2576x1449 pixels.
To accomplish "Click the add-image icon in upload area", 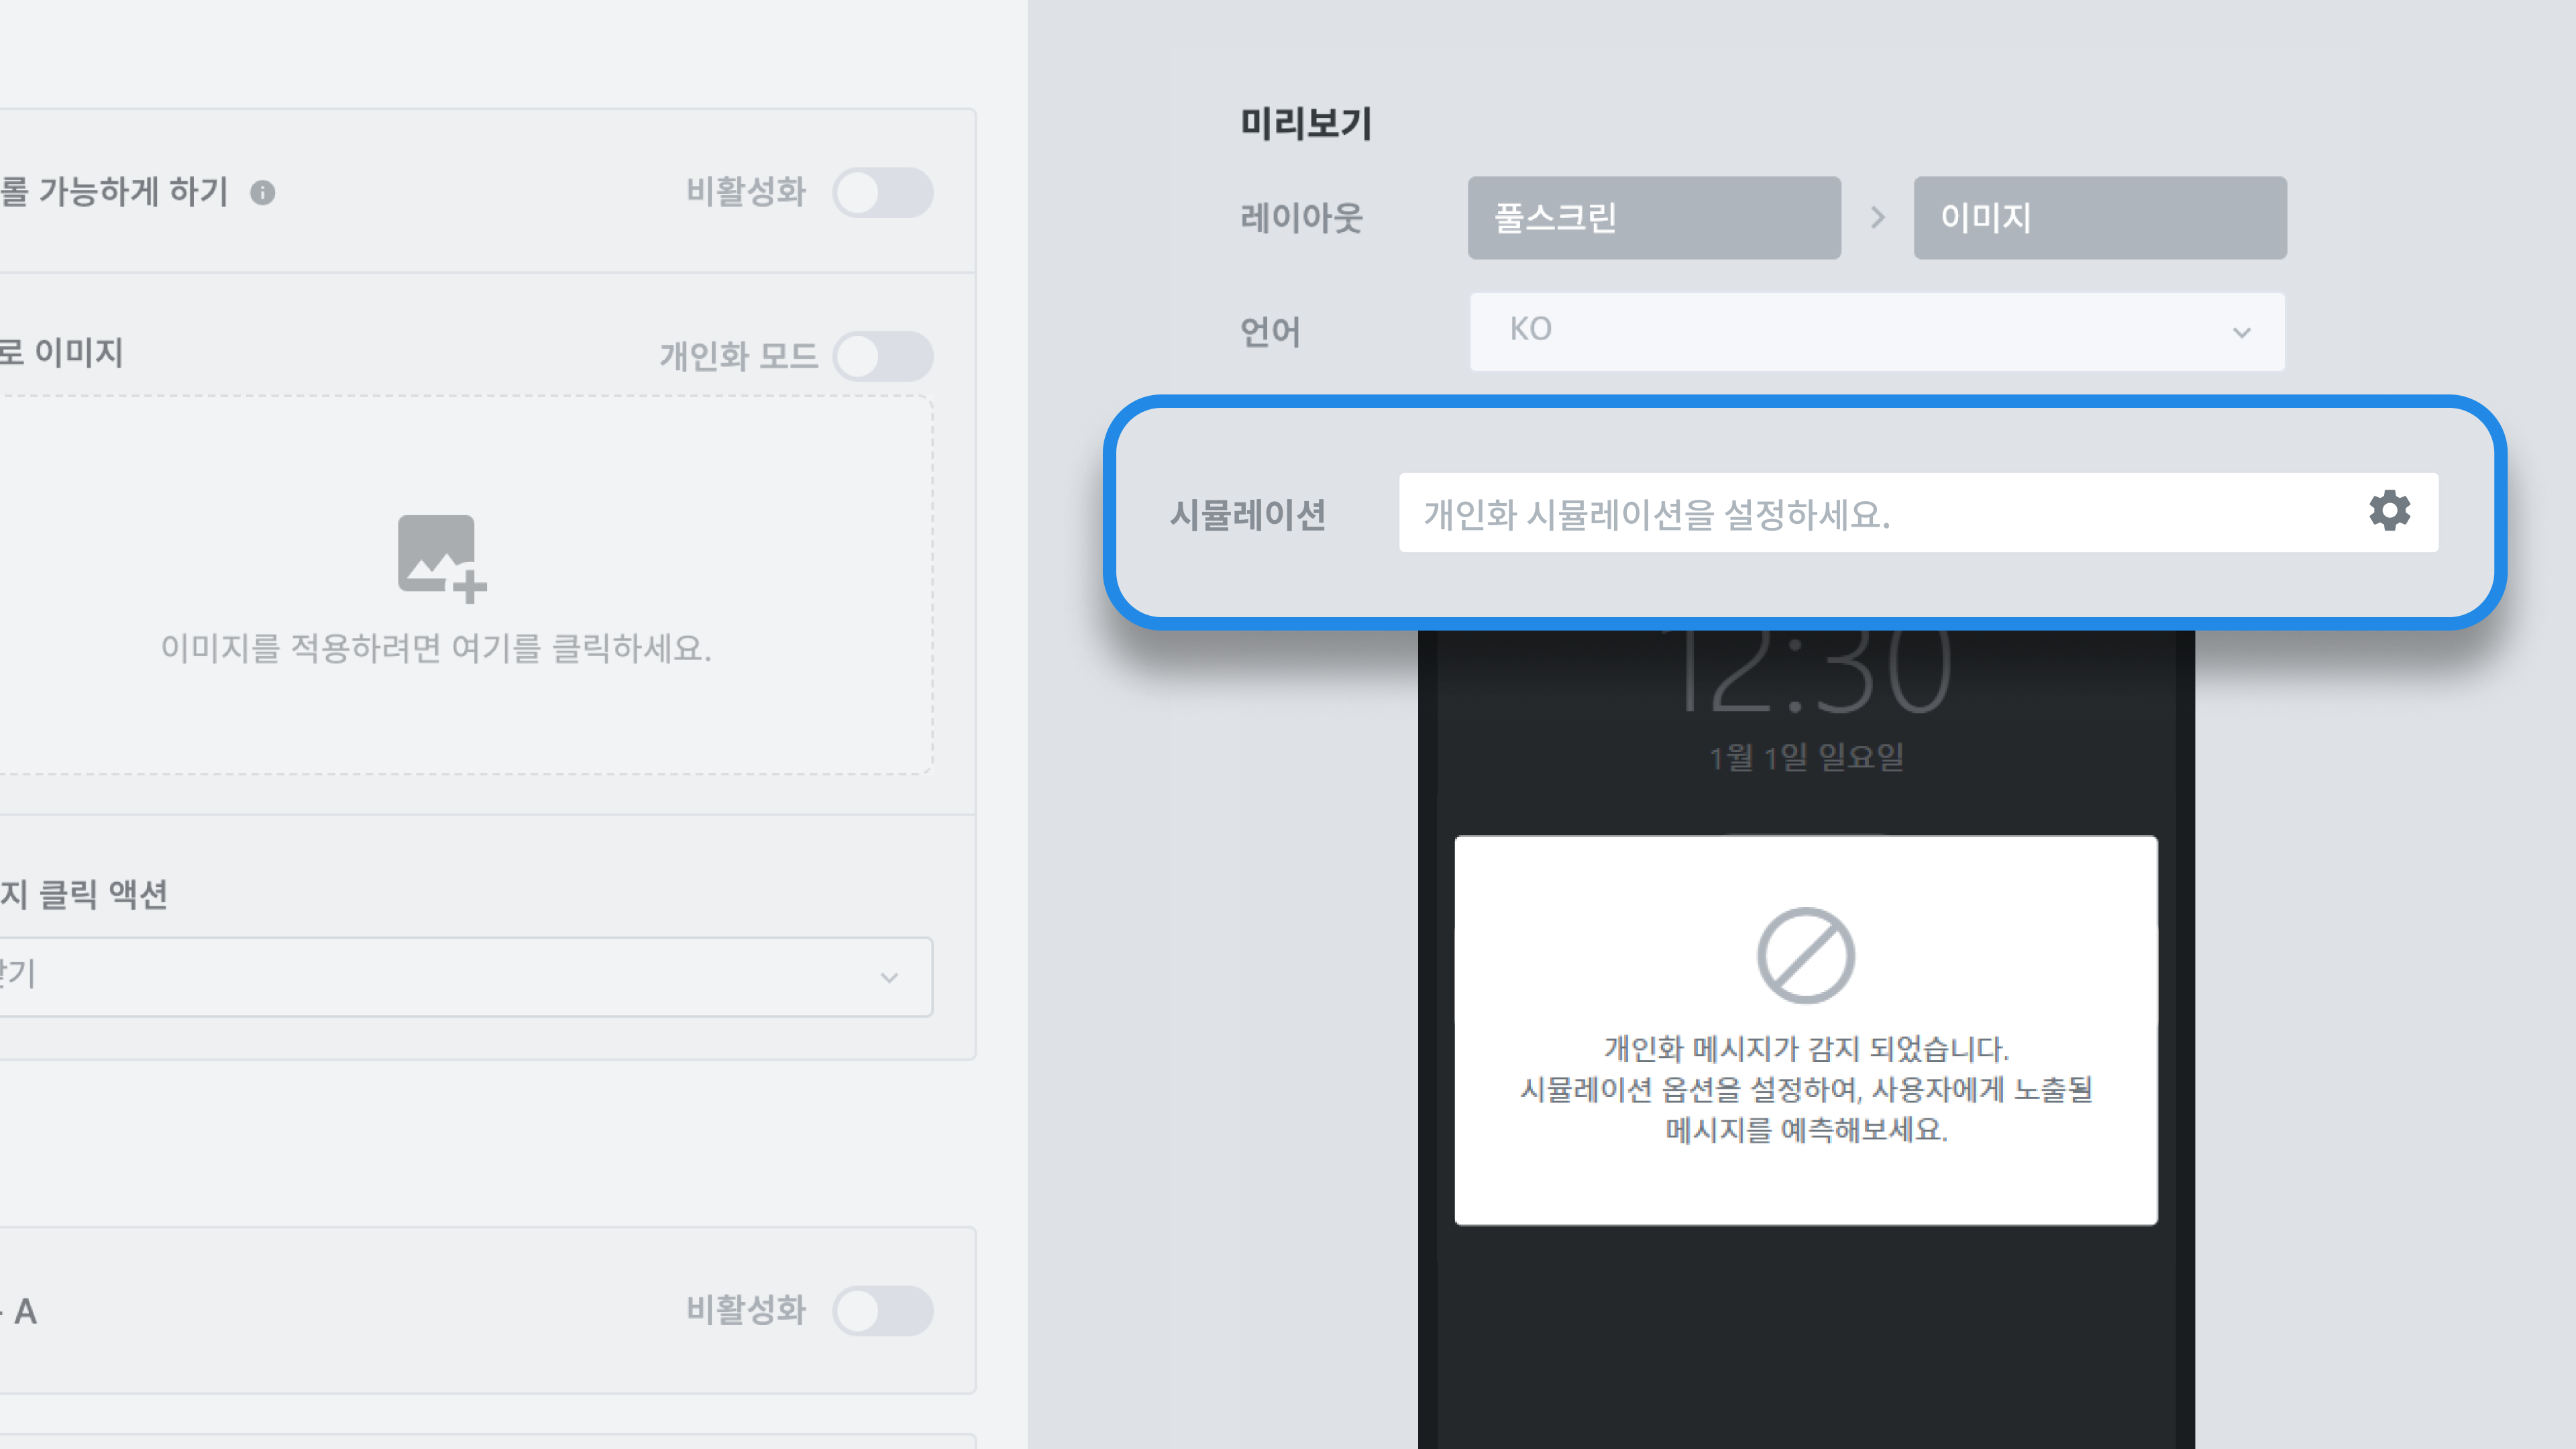I will coord(441,558).
